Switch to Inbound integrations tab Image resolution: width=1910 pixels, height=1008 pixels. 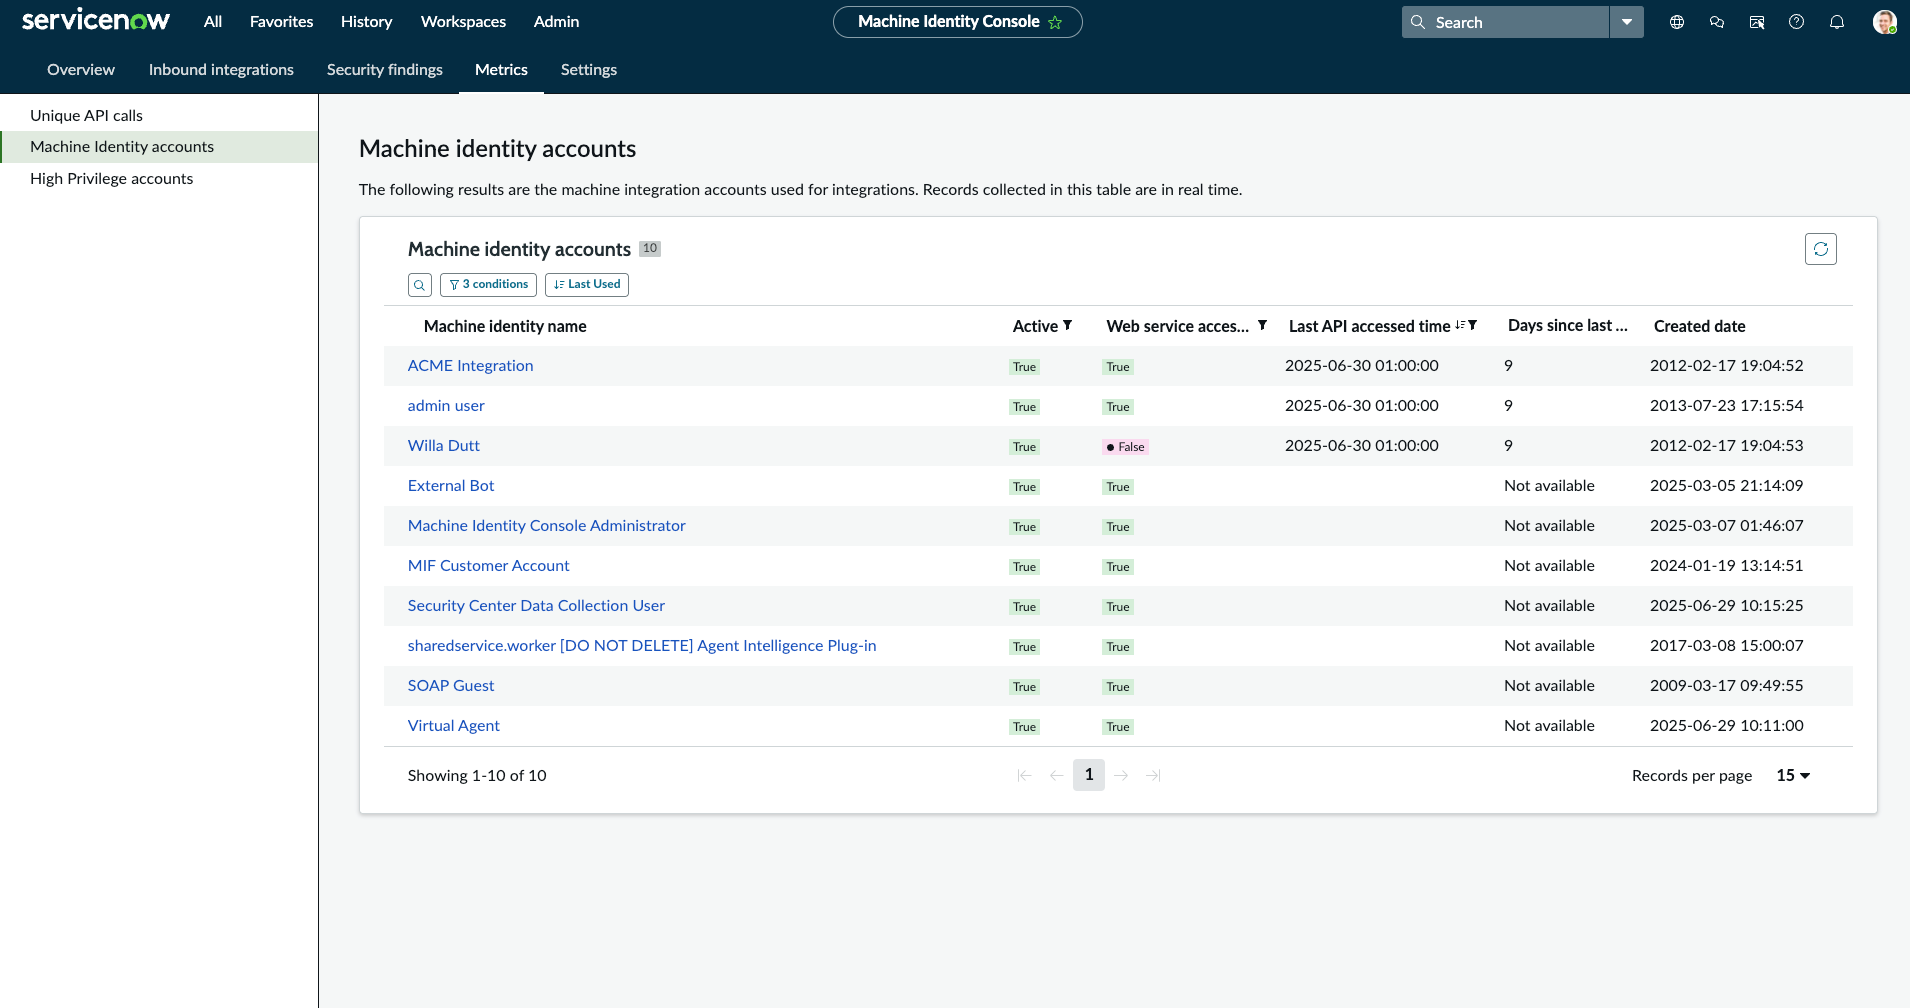221,70
